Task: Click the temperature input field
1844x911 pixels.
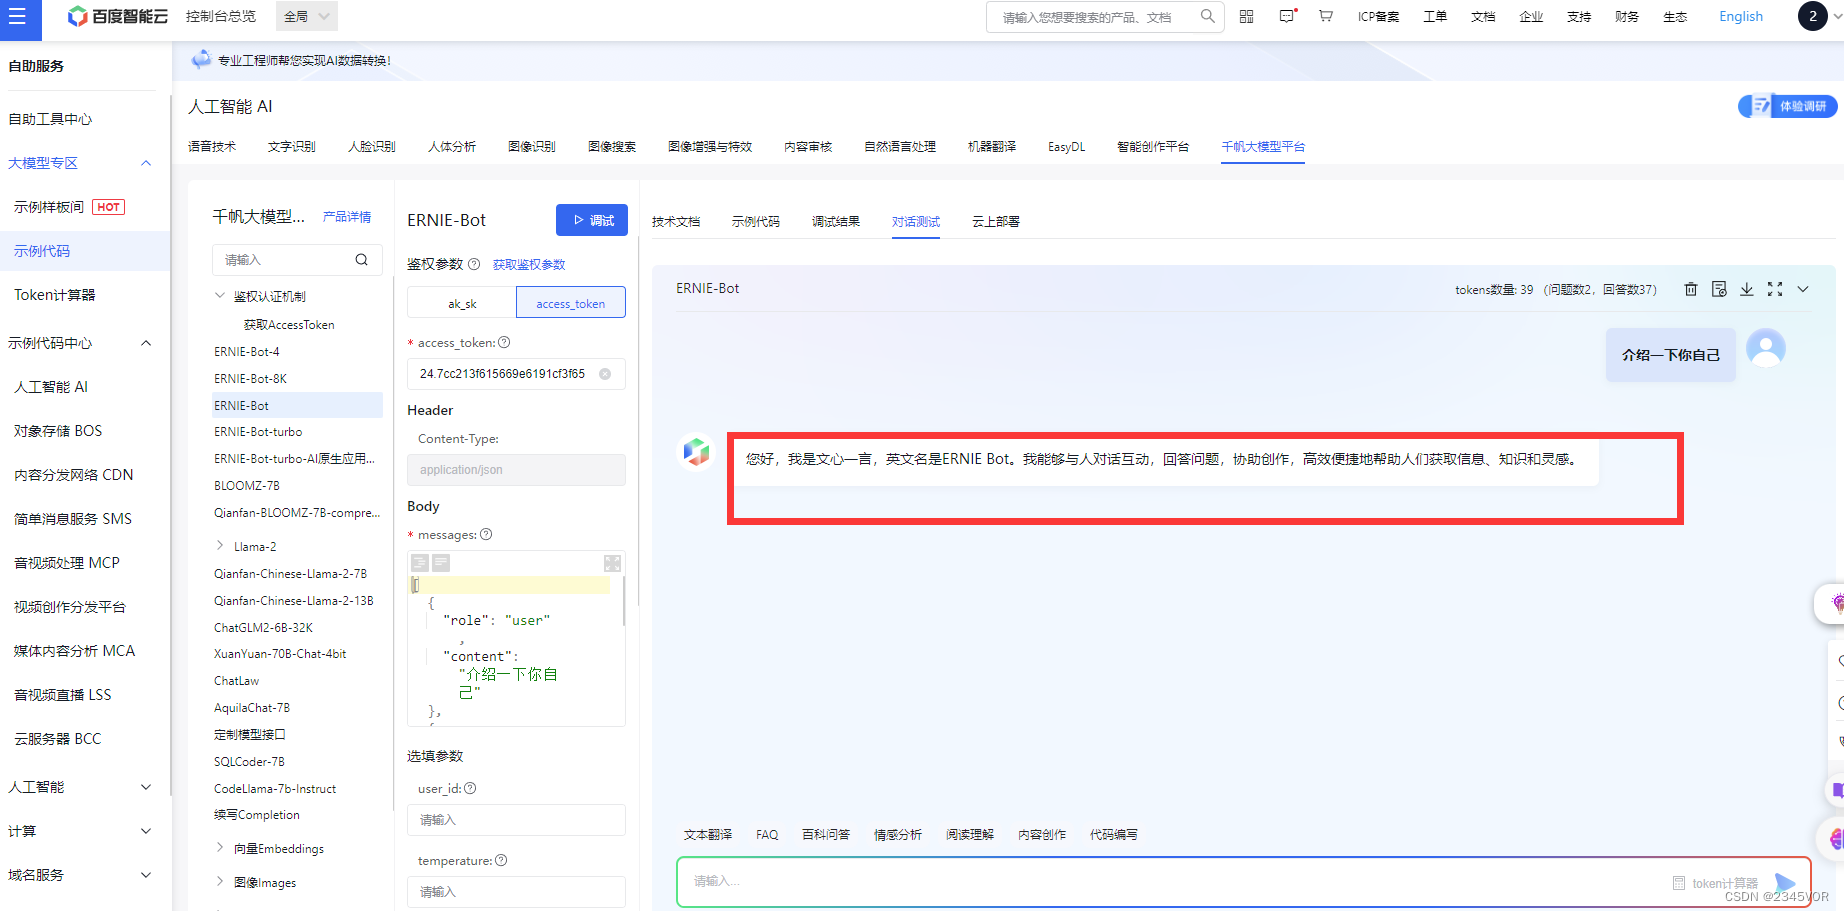Action: coord(516,892)
